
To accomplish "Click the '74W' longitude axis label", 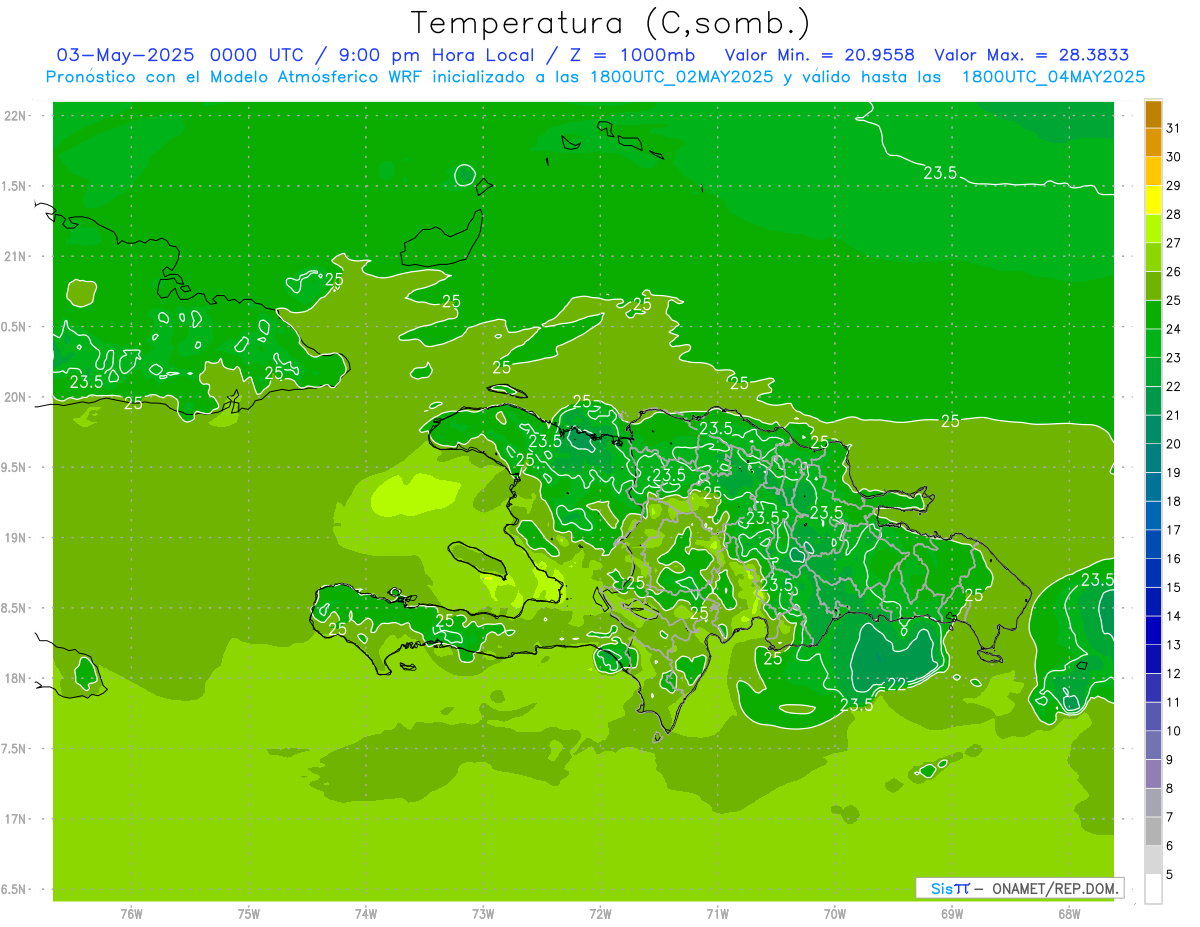I will (x=366, y=913).
